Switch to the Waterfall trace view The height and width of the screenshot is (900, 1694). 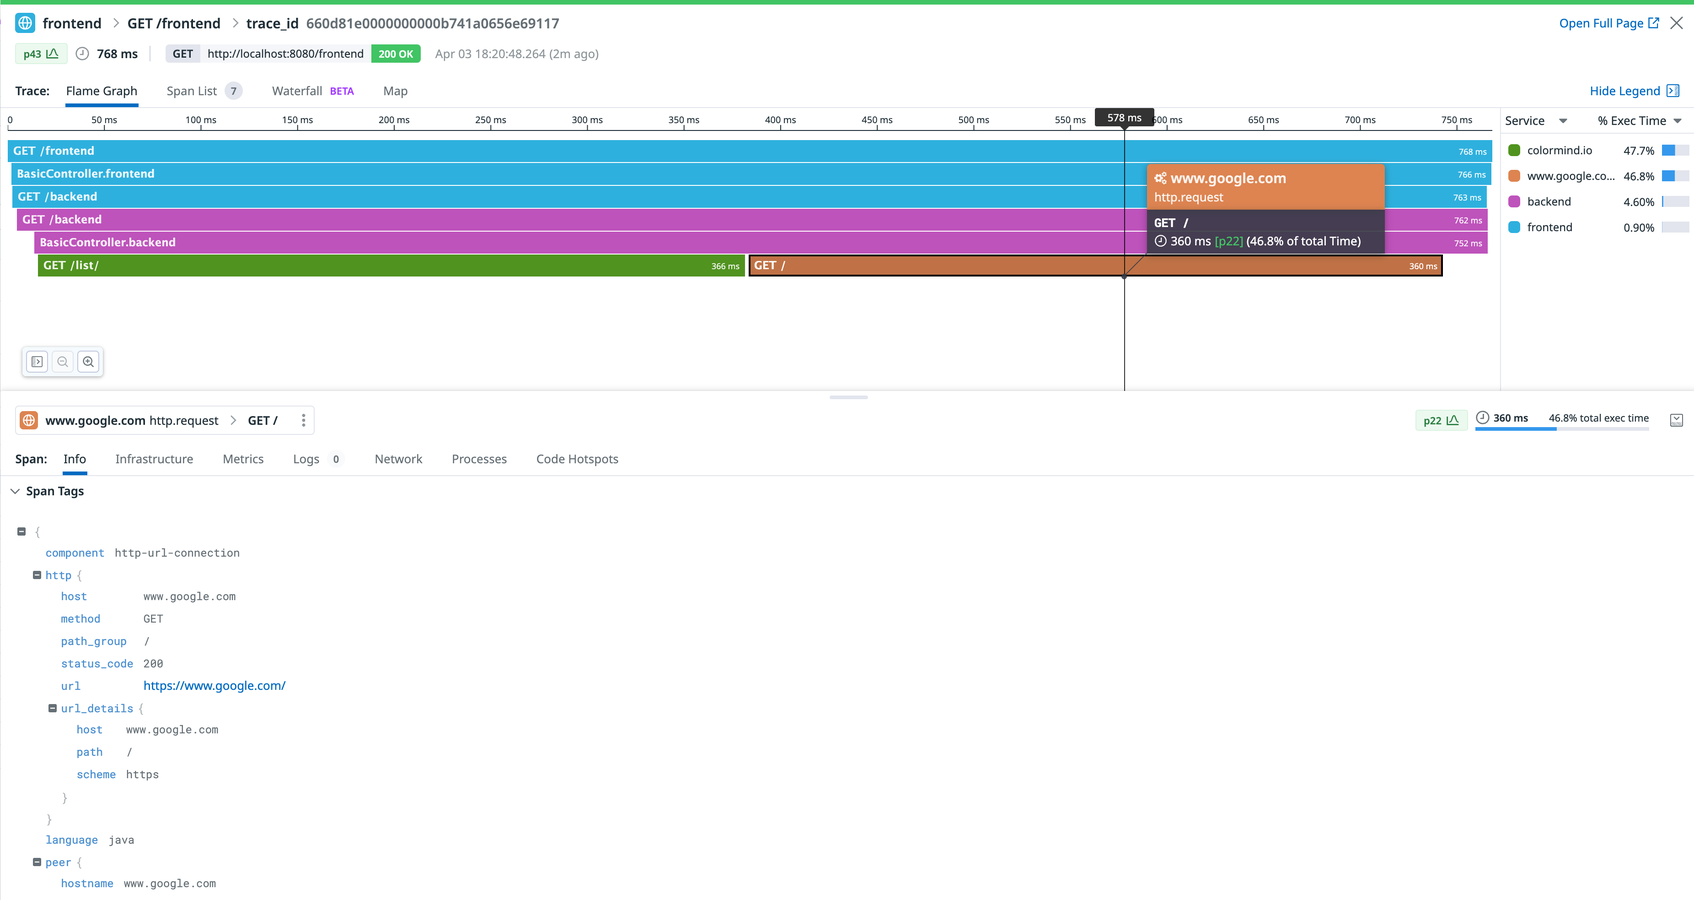[x=297, y=91]
